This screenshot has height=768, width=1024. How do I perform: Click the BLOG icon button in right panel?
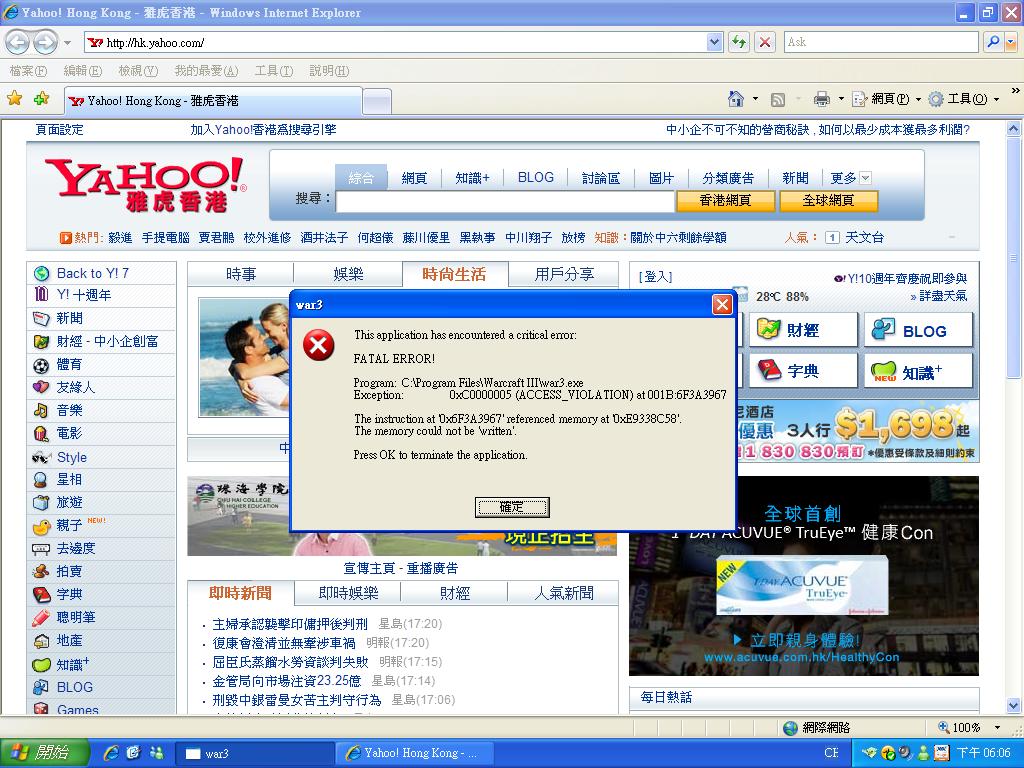pyautogui.click(x=918, y=330)
